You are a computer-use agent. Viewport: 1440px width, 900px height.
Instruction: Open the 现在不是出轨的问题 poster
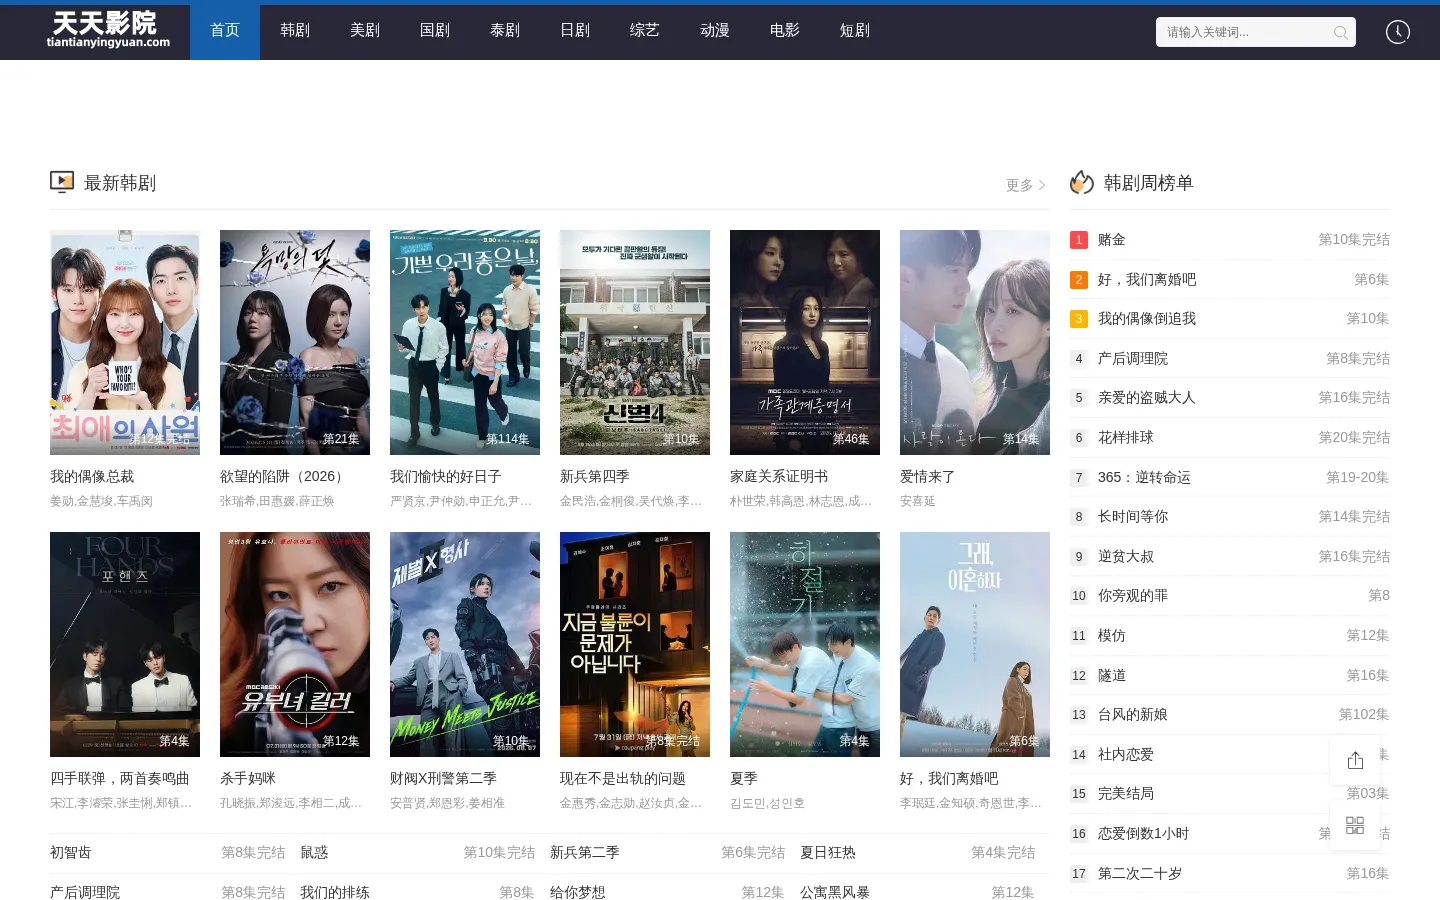point(635,644)
